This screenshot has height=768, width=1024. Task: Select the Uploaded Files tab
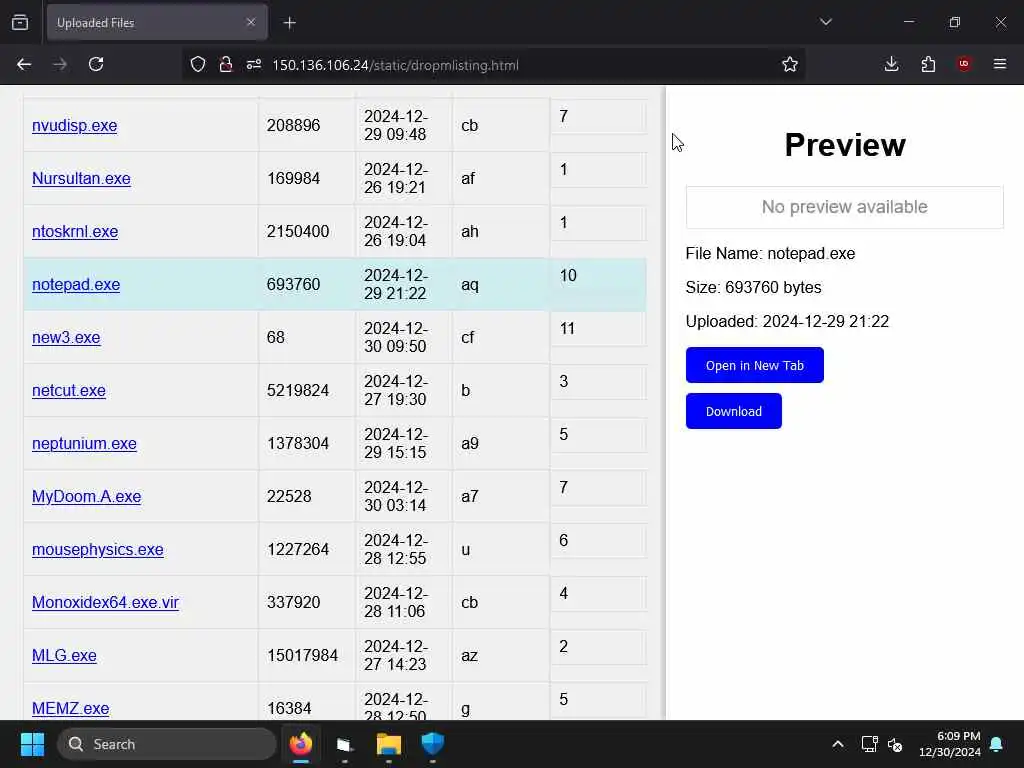(x=157, y=22)
